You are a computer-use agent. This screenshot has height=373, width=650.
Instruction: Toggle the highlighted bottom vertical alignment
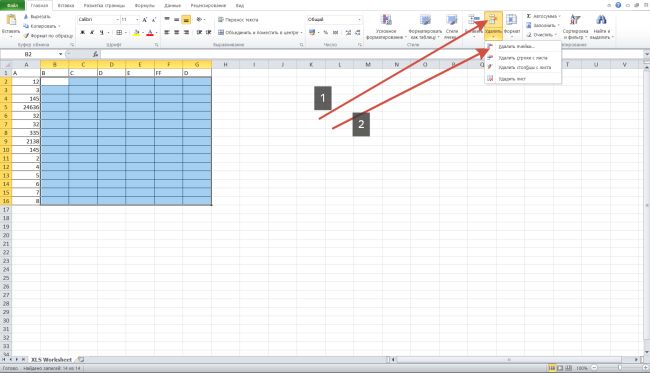coord(186,19)
